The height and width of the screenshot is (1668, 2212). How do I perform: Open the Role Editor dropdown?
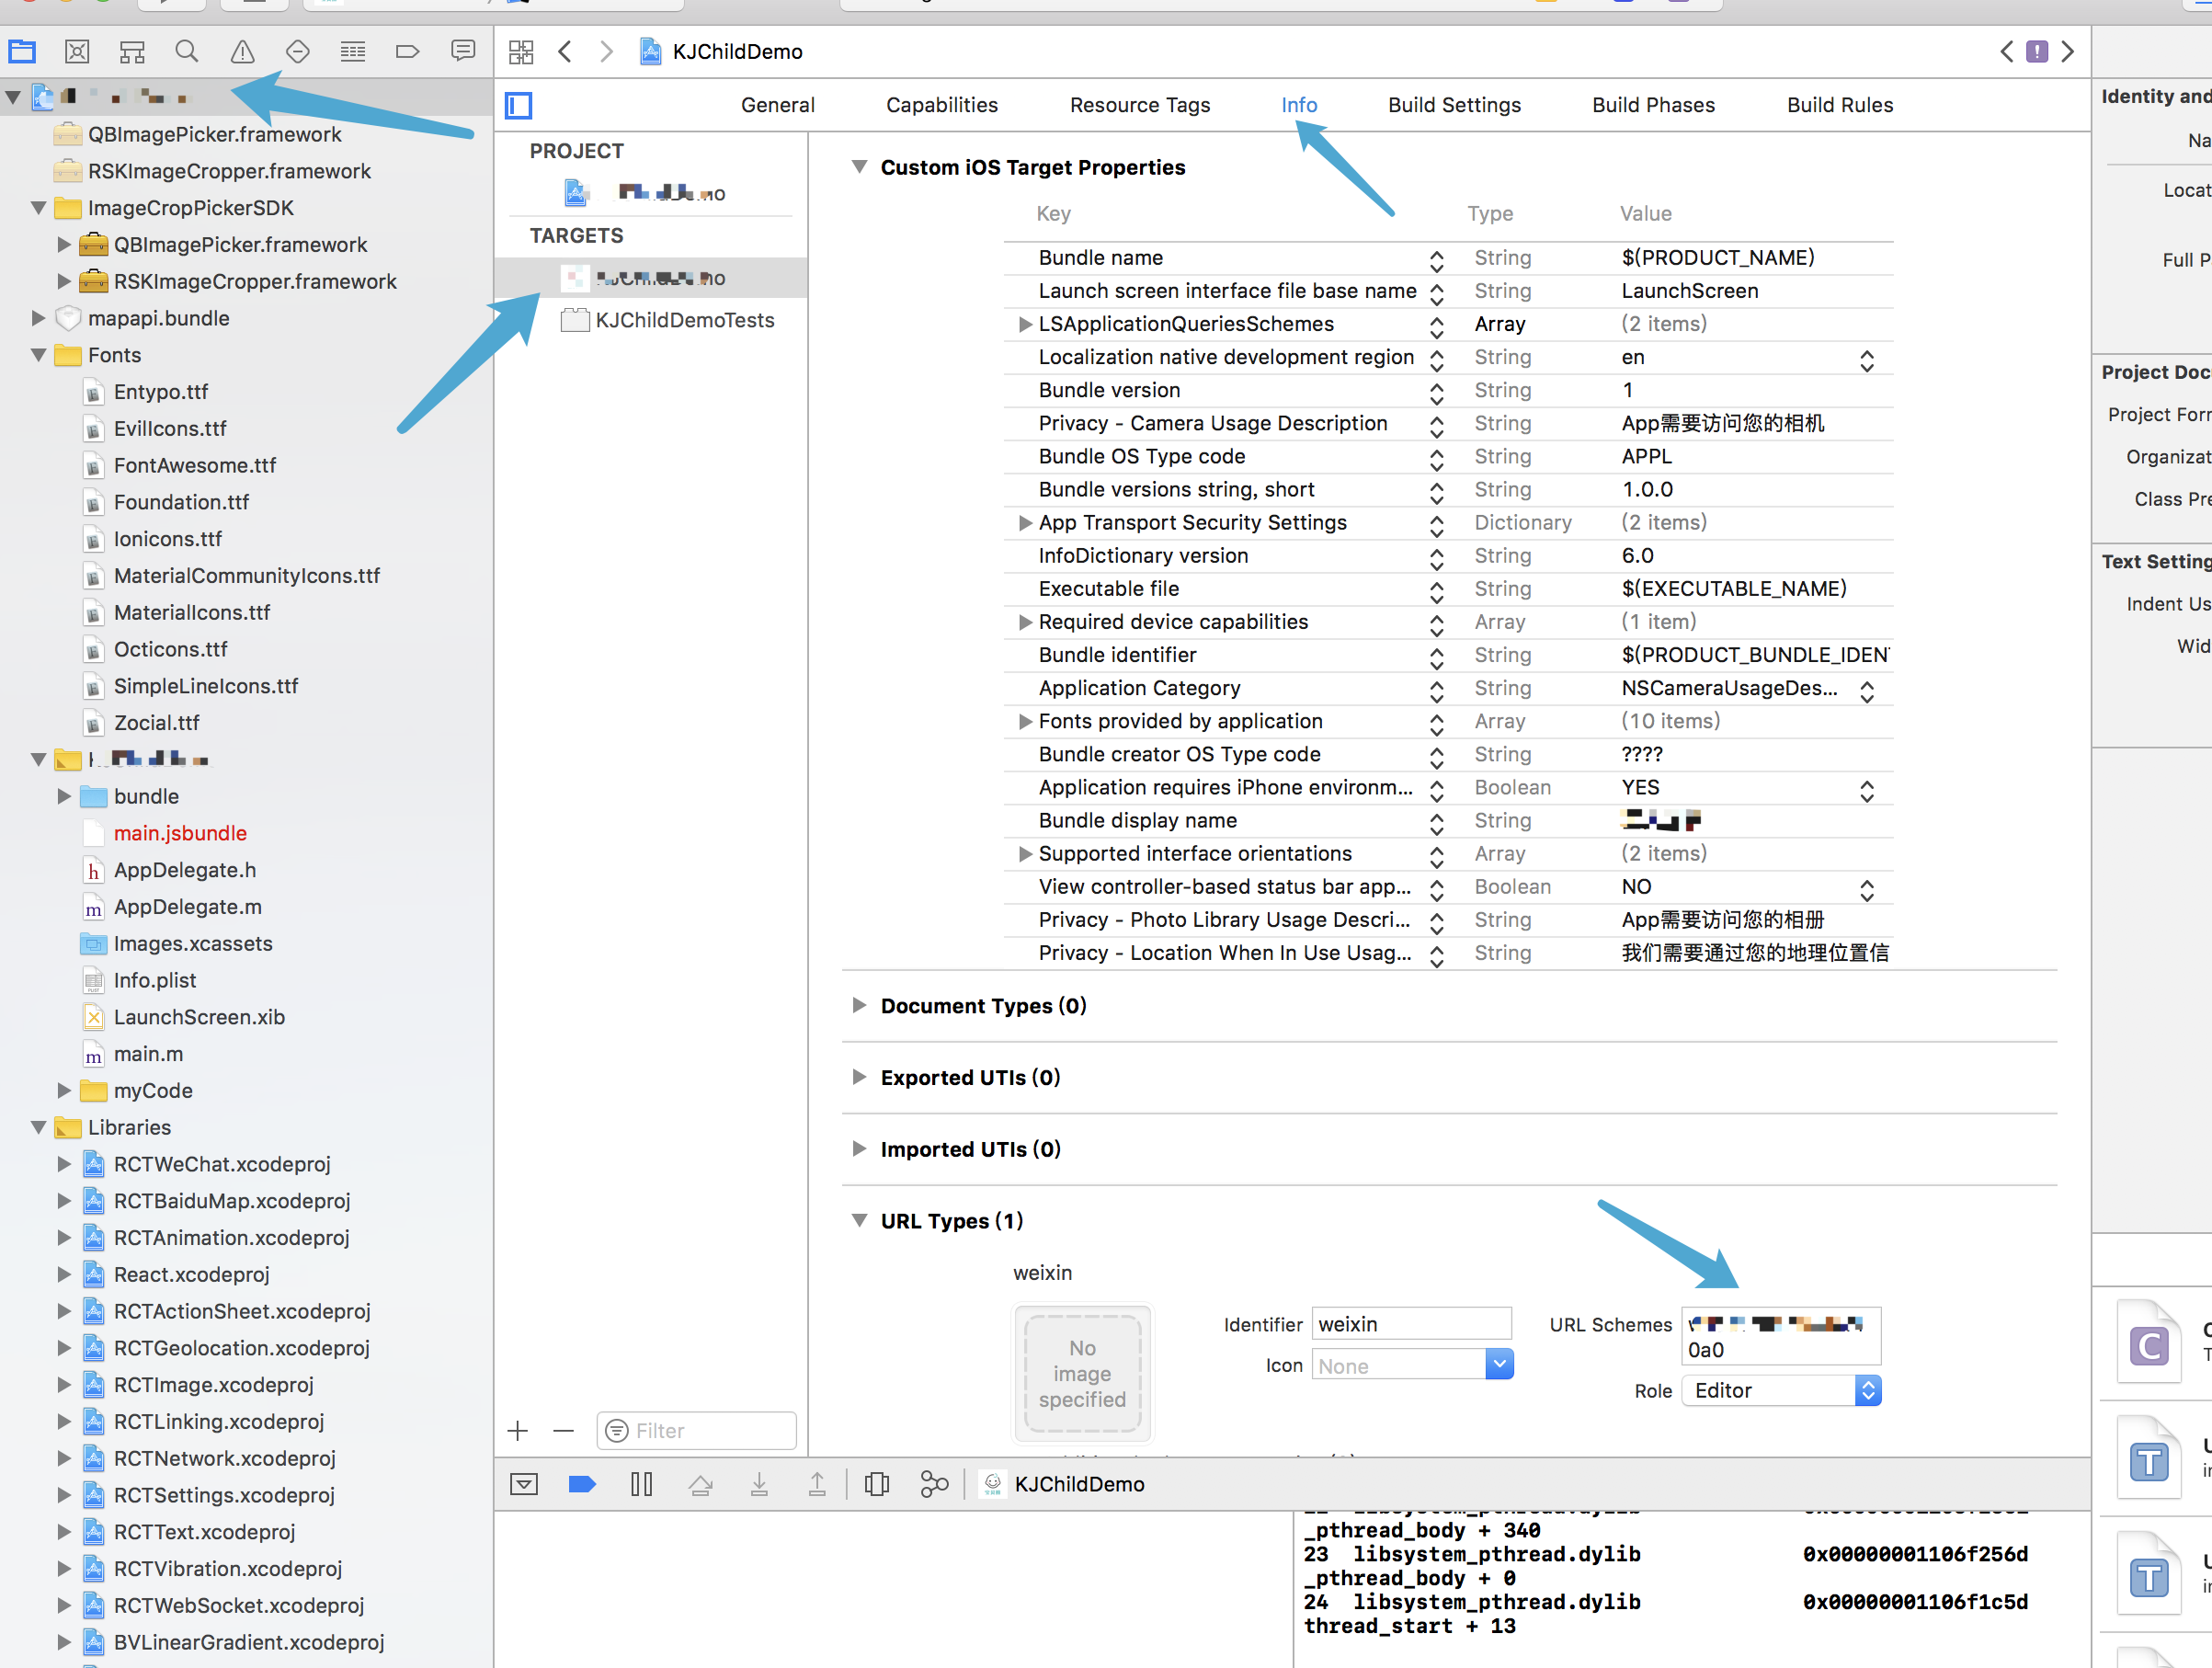[x=1781, y=1390]
